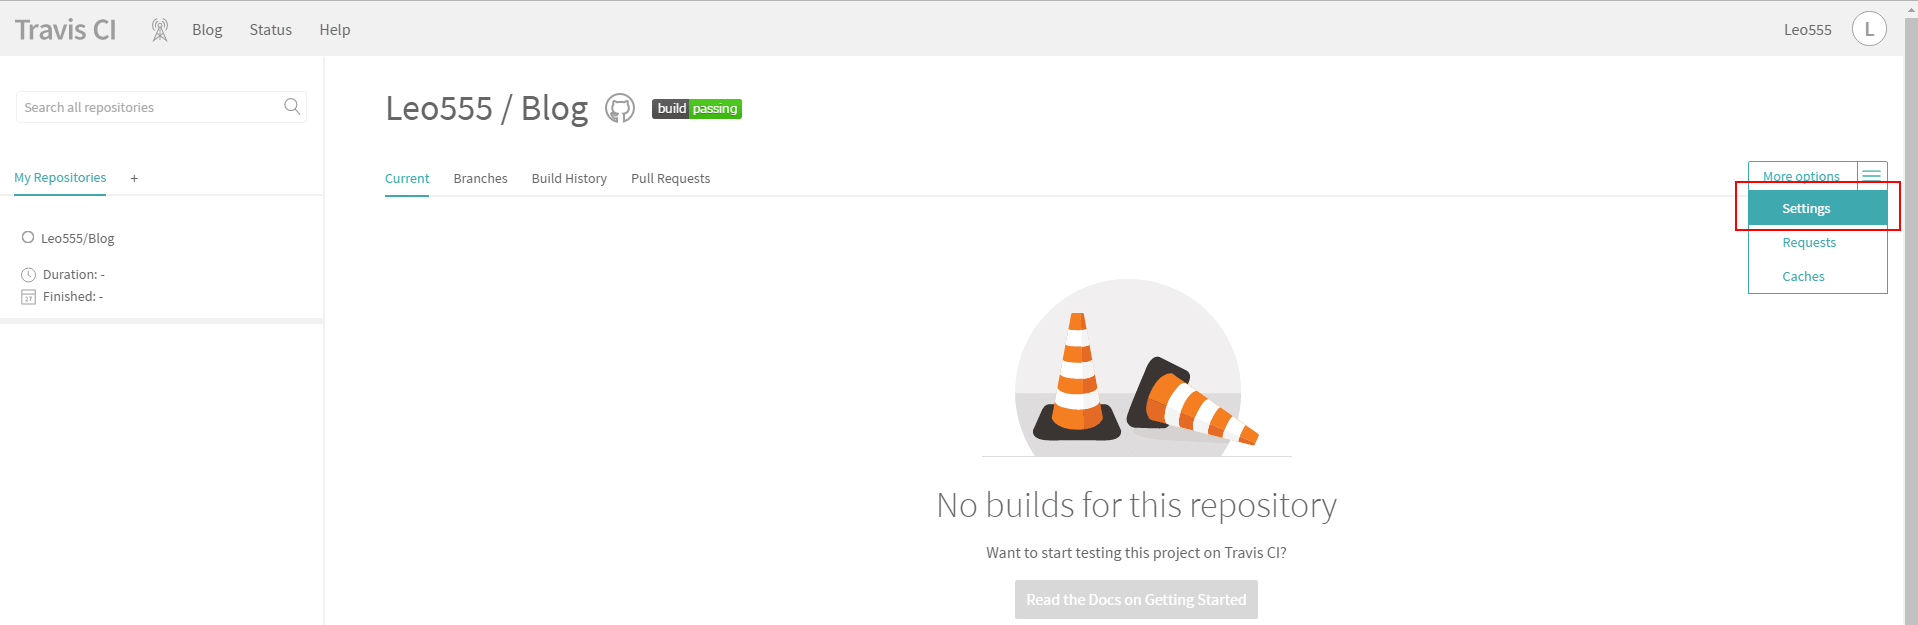
Task: Click the Leo555 username in header
Action: point(1807,30)
